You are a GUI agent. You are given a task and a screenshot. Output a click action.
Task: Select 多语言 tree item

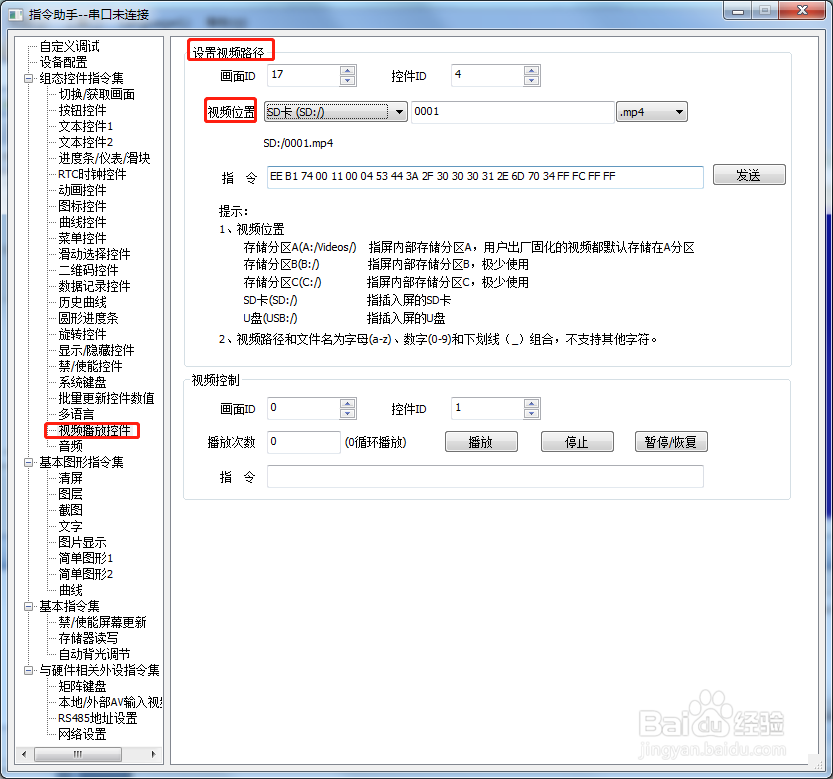point(76,414)
